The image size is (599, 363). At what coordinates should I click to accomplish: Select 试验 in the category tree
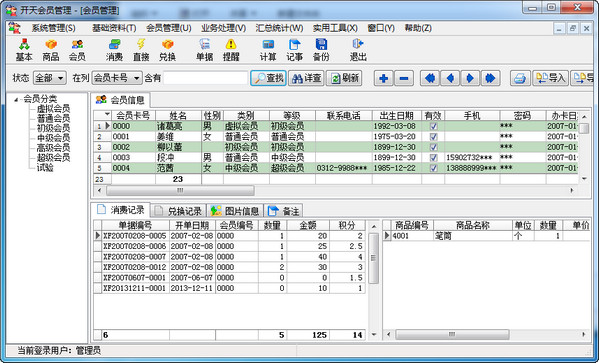[x=45, y=167]
